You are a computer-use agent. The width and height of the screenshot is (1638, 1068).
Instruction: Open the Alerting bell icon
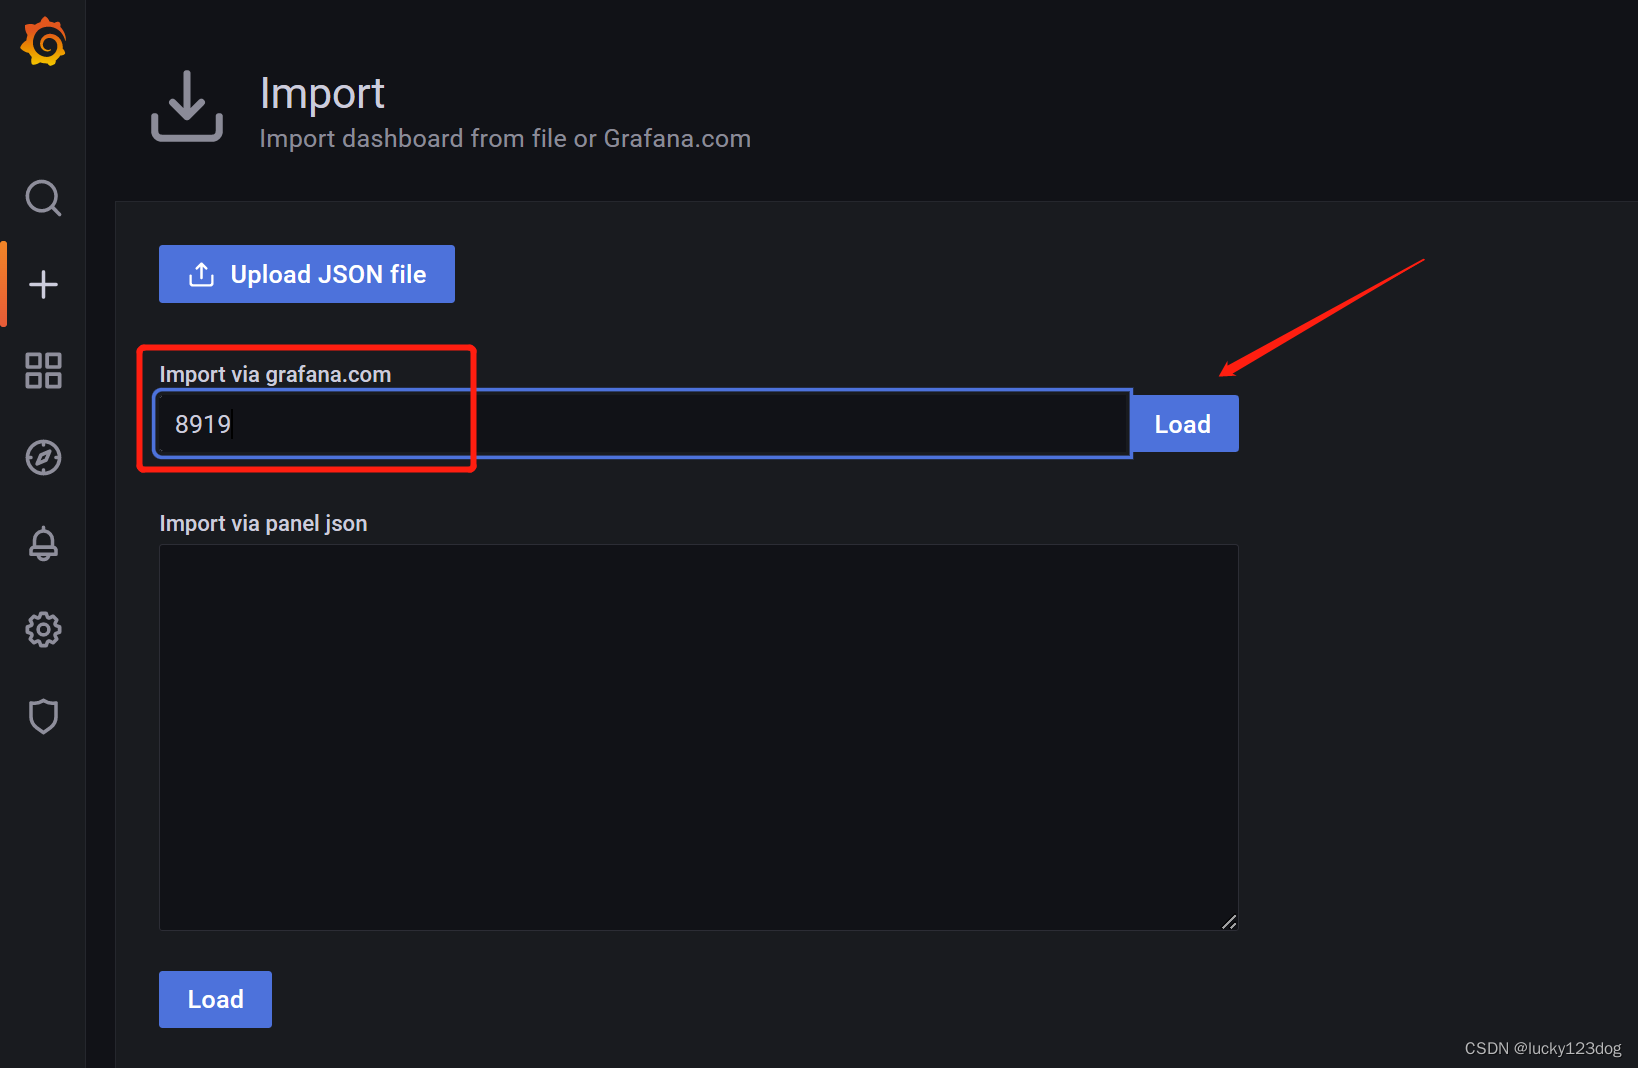(43, 543)
